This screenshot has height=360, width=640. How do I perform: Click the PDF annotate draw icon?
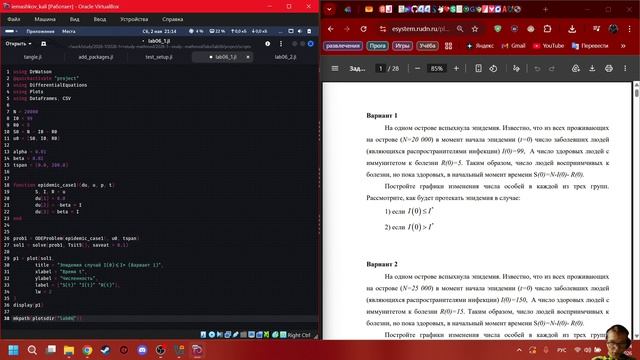click(516, 68)
